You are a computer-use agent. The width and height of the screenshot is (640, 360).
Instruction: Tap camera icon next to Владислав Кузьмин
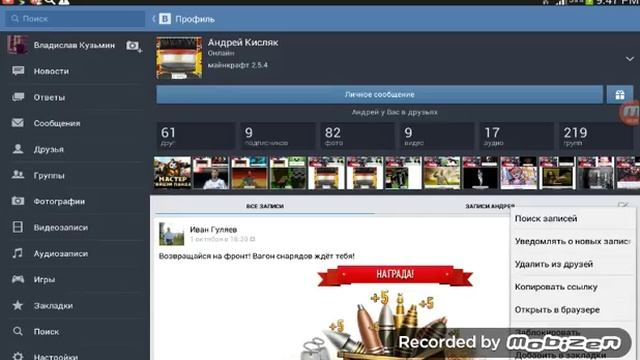tap(133, 46)
